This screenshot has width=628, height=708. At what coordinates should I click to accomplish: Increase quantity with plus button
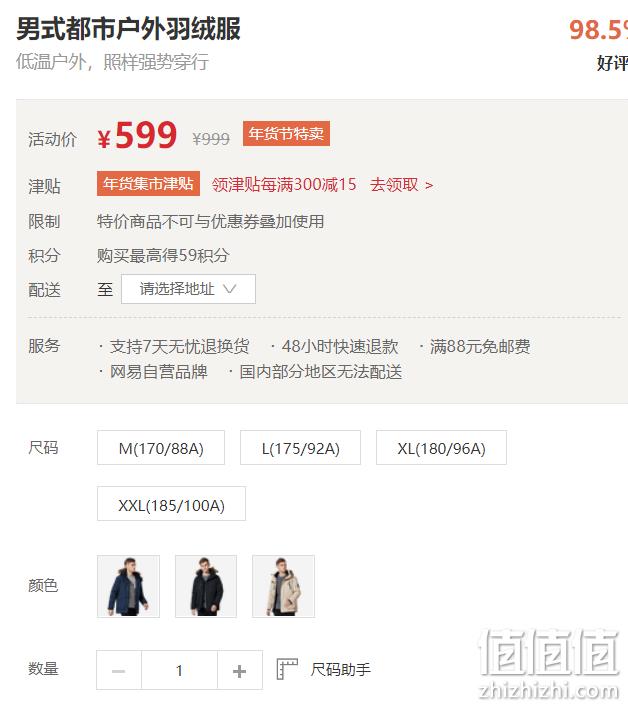[x=240, y=671]
